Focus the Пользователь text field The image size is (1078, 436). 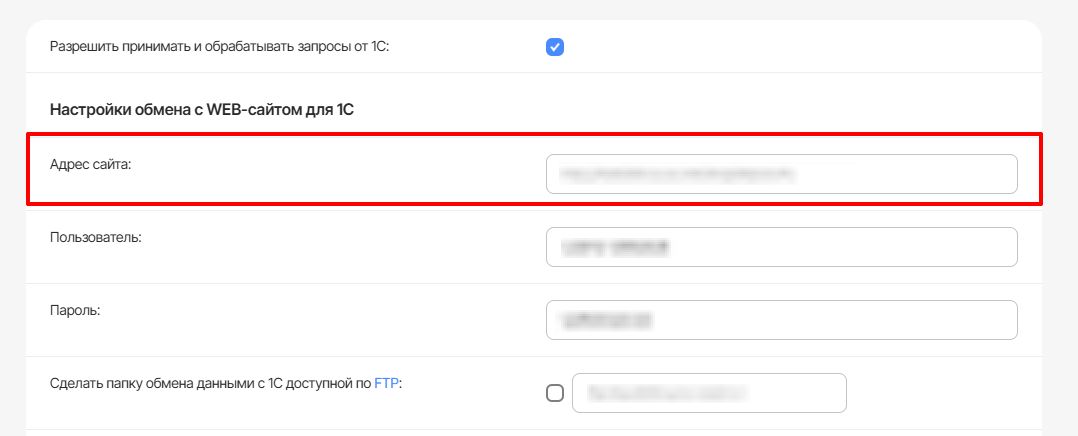point(900,247)
